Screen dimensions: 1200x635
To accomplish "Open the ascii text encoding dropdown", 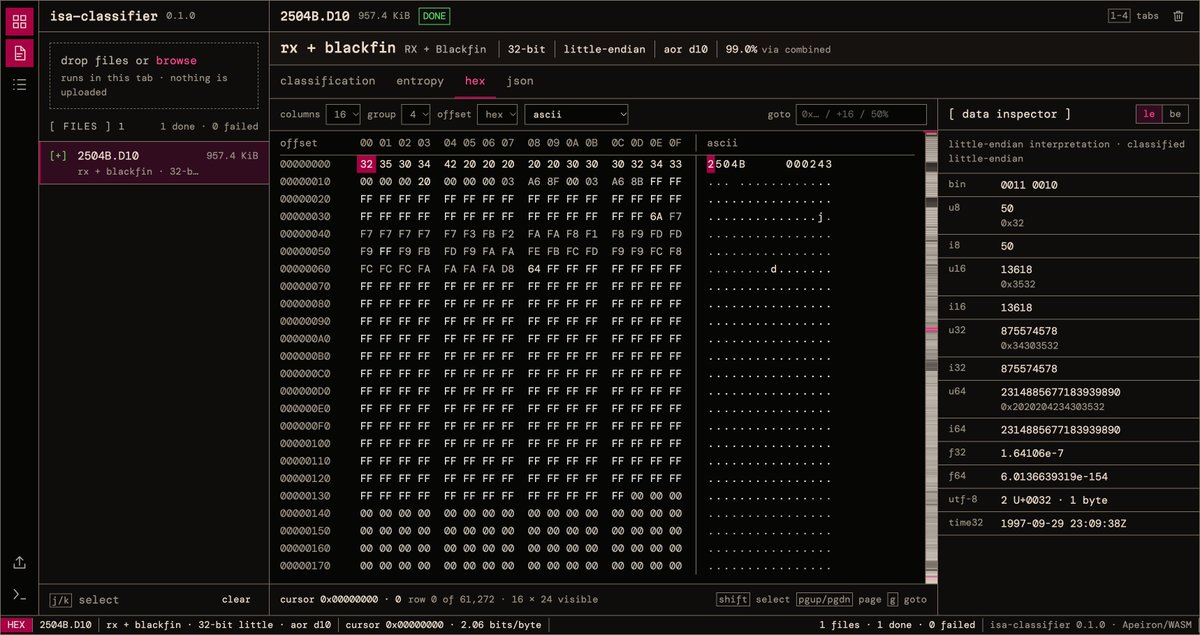I will click(576, 115).
